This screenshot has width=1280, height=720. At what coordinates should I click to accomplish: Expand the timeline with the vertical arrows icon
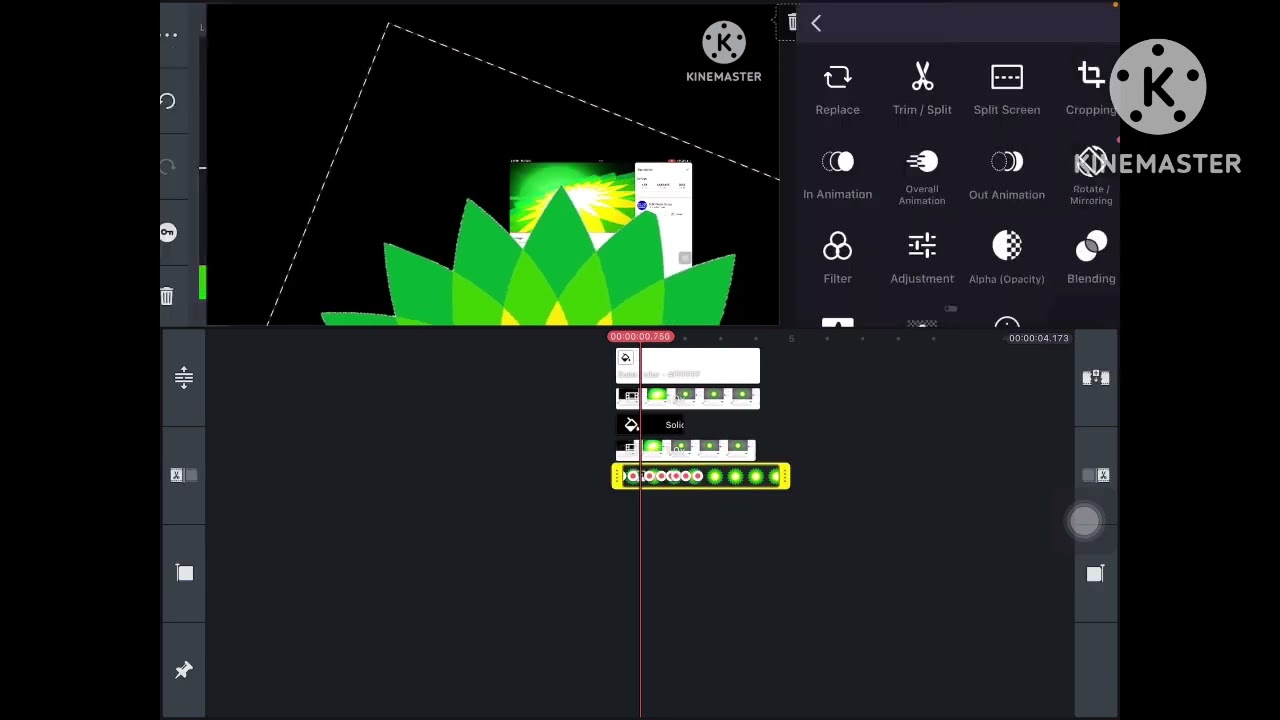tap(184, 377)
